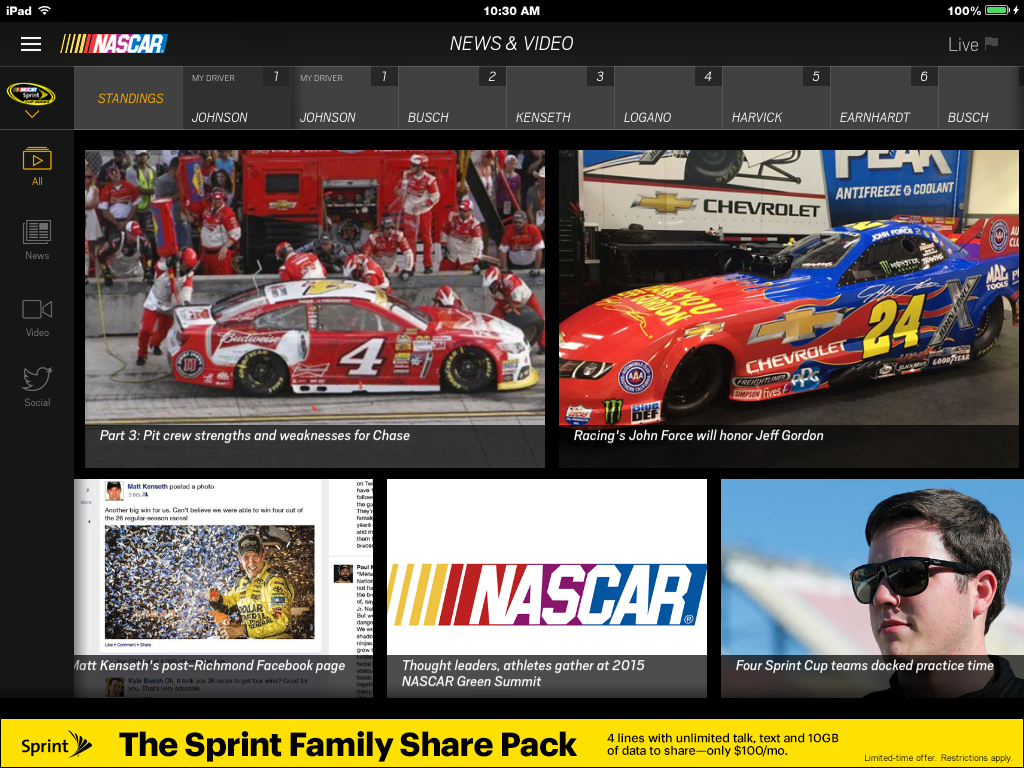Image resolution: width=1024 pixels, height=768 pixels.
Task: Tap 'Thought leaders, athletes gather' caption
Action: point(523,673)
